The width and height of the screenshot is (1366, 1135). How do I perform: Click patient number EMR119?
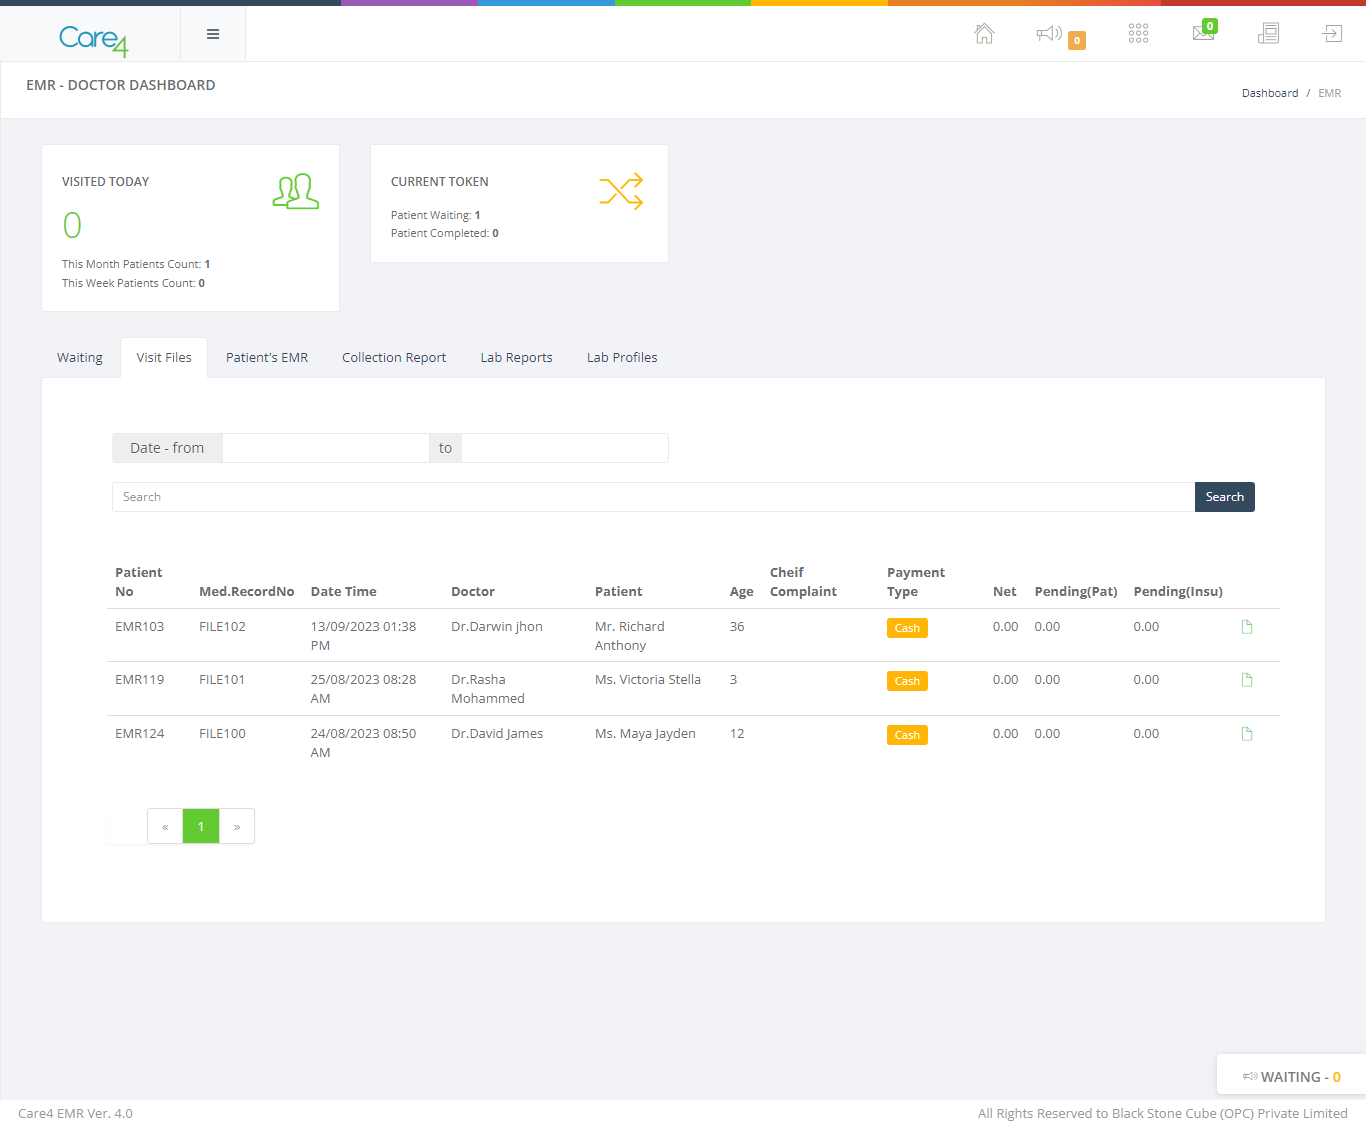(139, 680)
